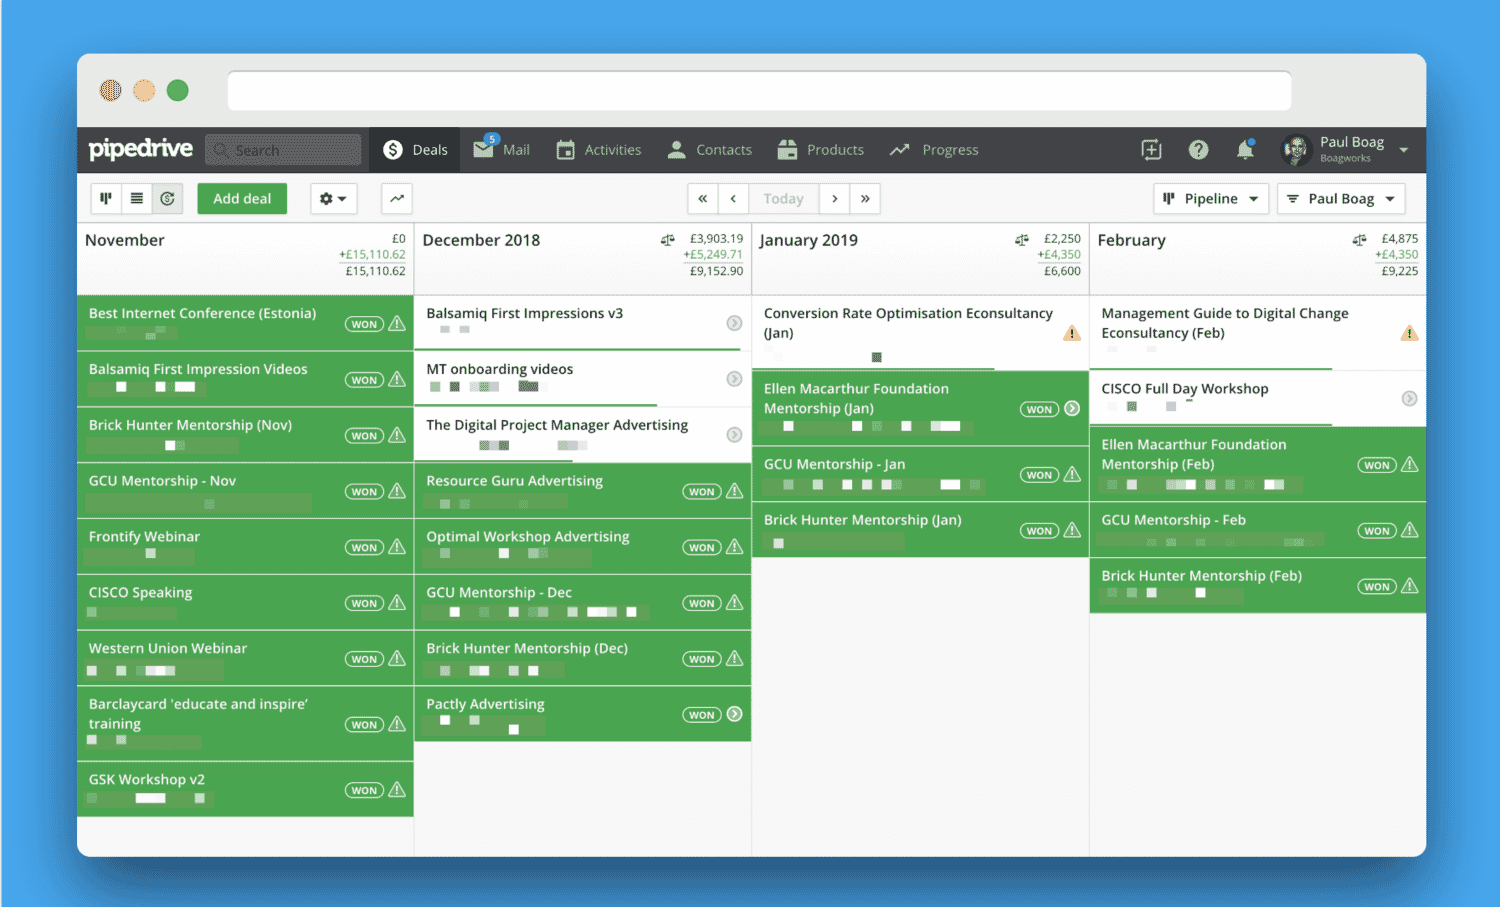The image size is (1500, 907).
Task: Open Ellen Macarthur Foundation Mentorship (Feb) deal
Action: point(1258,464)
